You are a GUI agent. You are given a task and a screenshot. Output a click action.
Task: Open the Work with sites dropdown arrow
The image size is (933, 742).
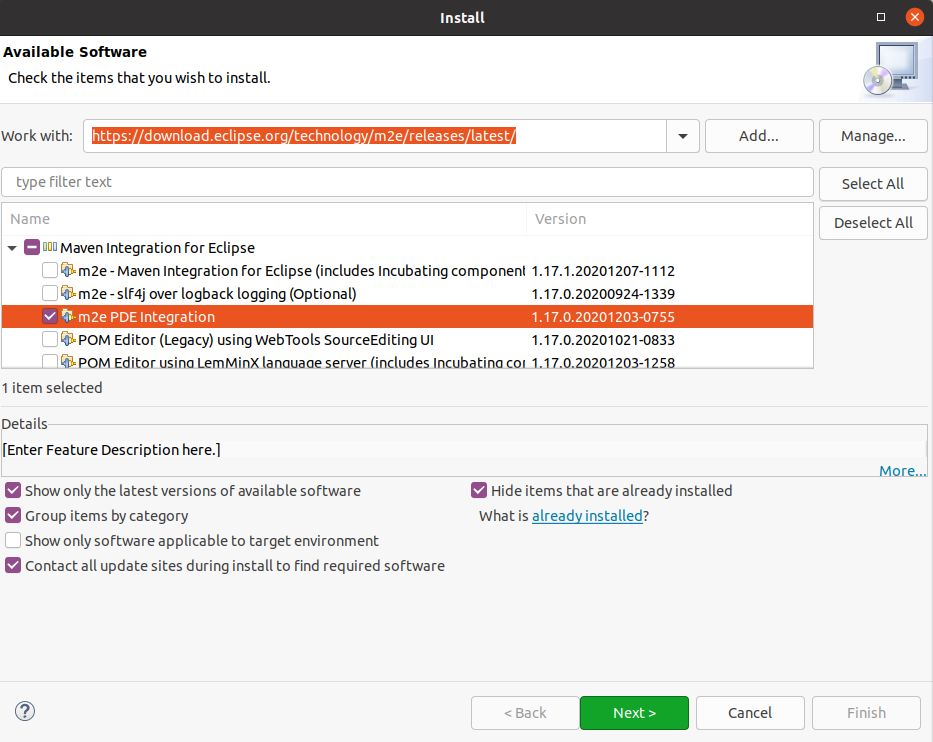tap(682, 136)
